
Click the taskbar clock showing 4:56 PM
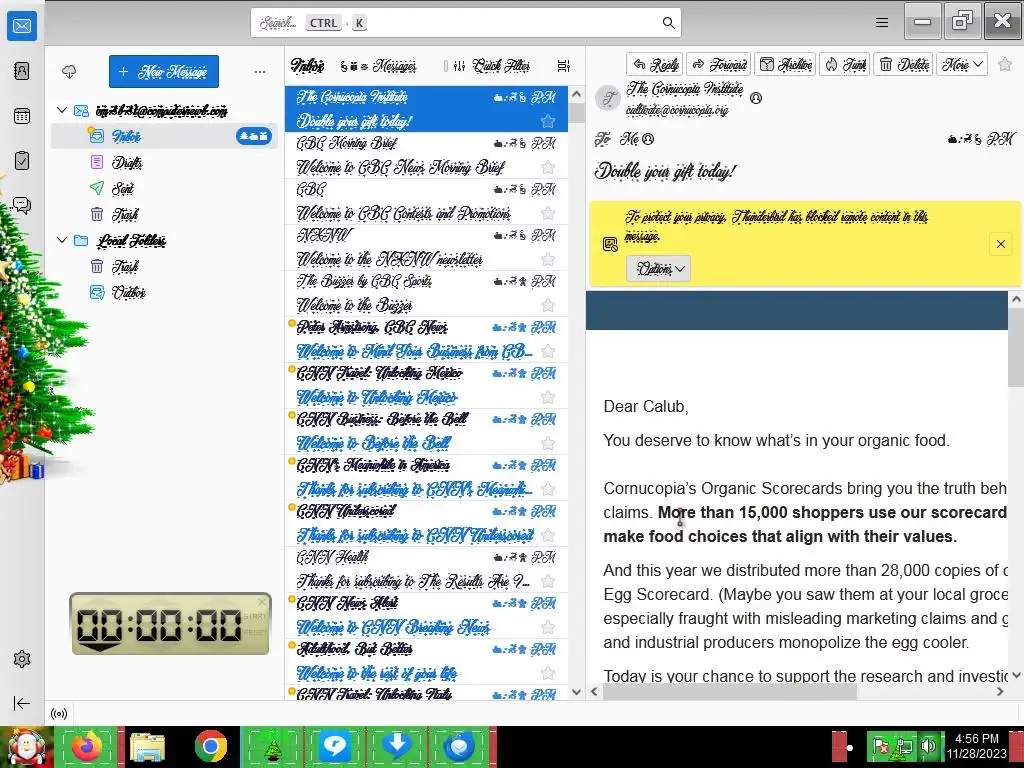(976, 746)
